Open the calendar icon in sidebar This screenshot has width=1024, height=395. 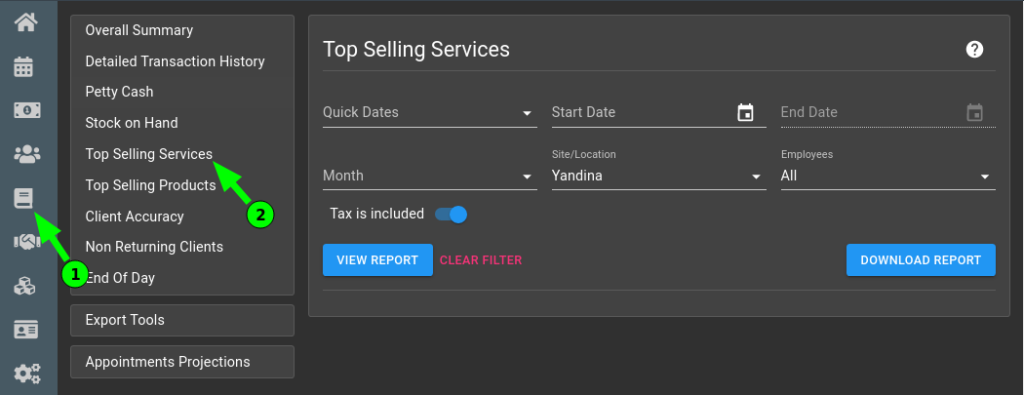click(x=24, y=66)
